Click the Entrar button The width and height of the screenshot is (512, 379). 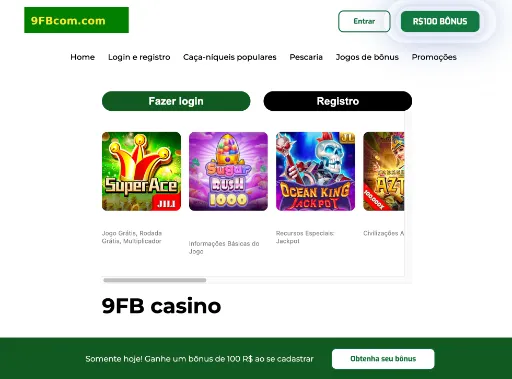(x=364, y=21)
